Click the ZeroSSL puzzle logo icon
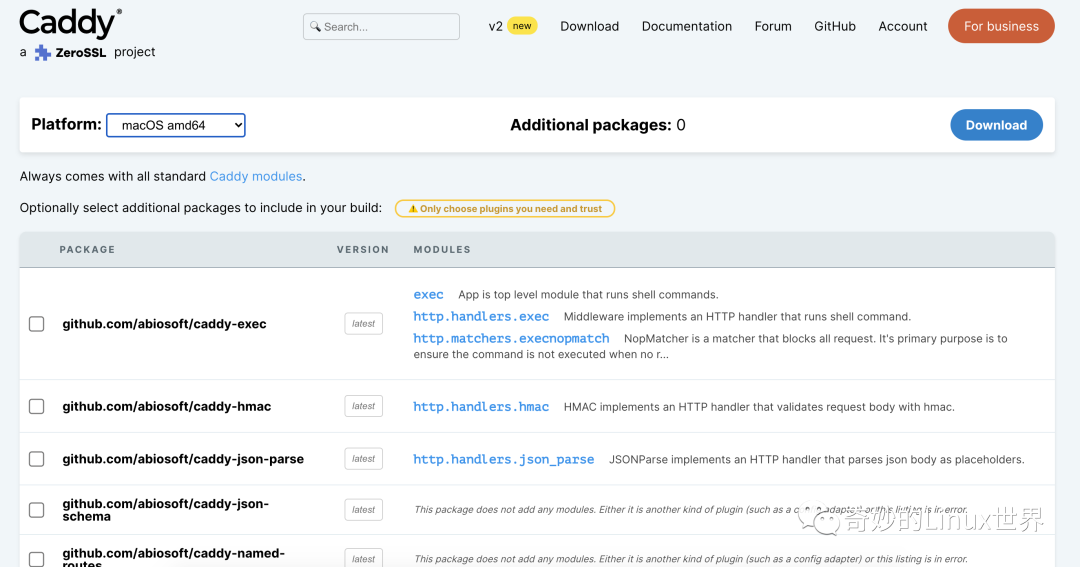1080x567 pixels. click(42, 53)
